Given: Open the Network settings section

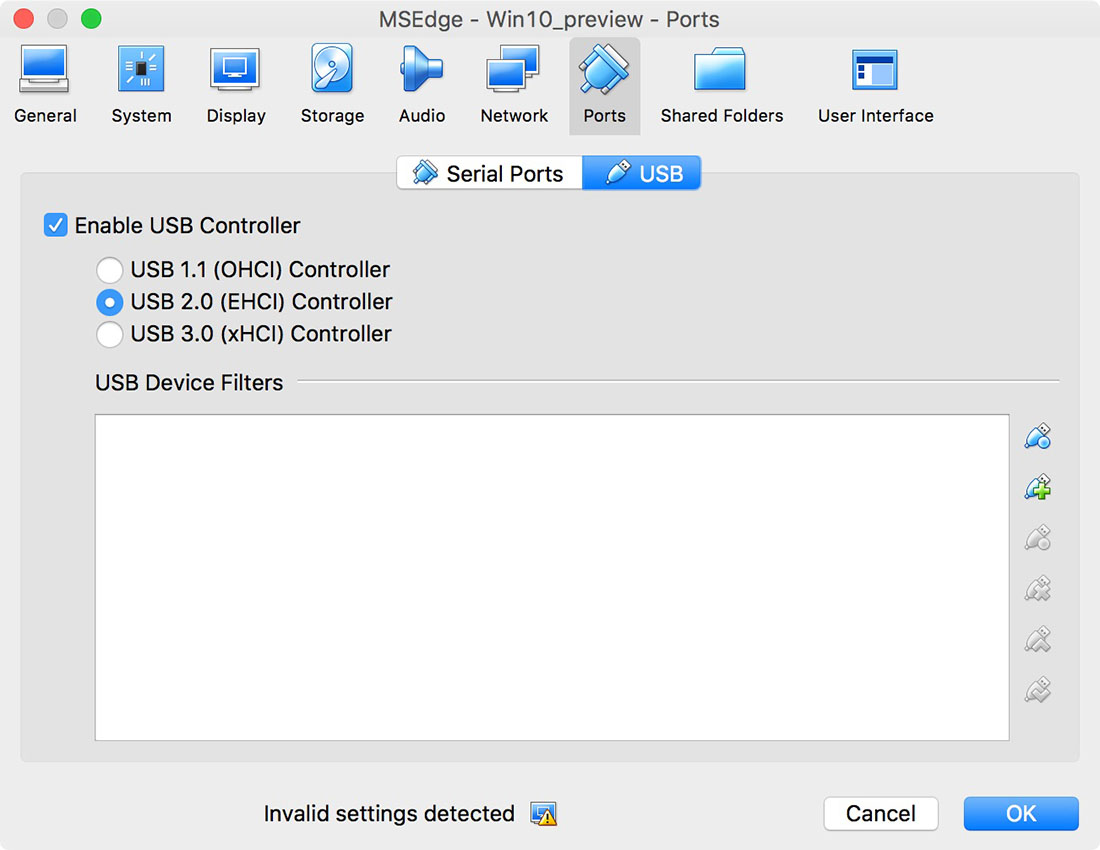Looking at the screenshot, I should (x=514, y=86).
